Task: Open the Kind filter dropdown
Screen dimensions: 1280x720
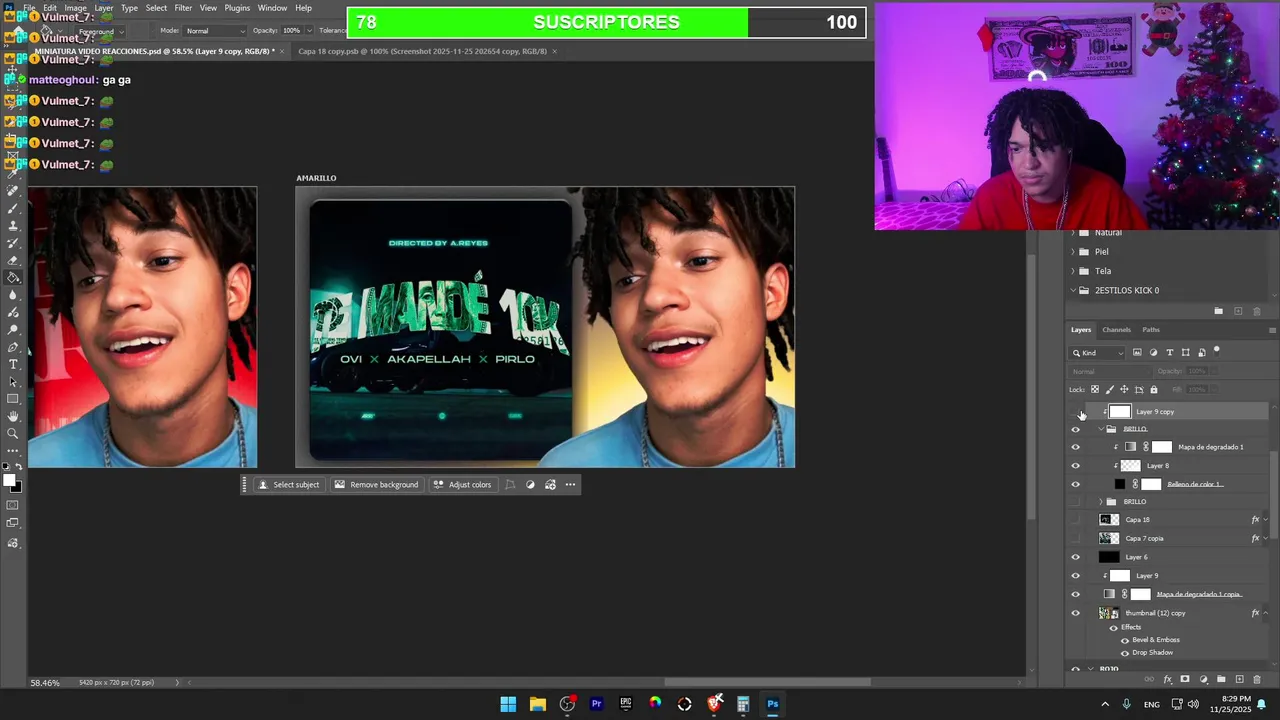Action: point(1097,352)
